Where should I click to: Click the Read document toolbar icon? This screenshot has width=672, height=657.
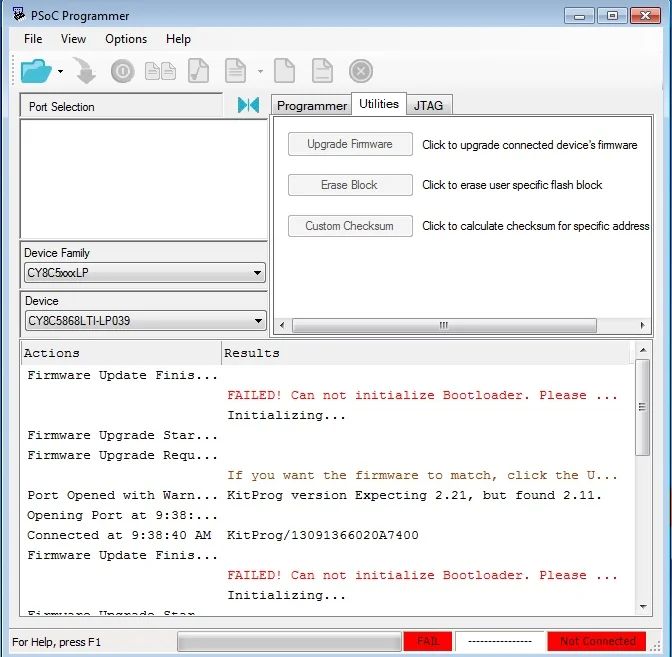point(236,71)
